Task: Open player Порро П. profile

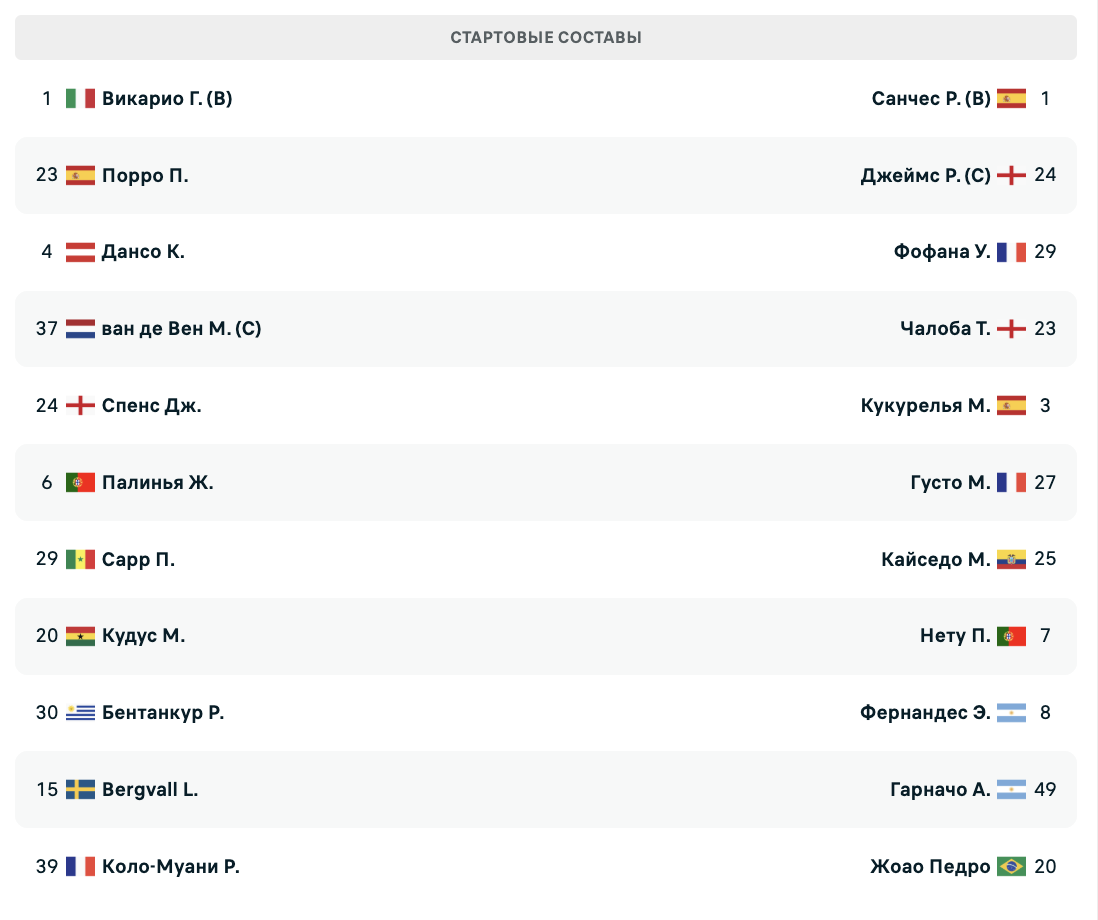Action: pyautogui.click(x=145, y=175)
